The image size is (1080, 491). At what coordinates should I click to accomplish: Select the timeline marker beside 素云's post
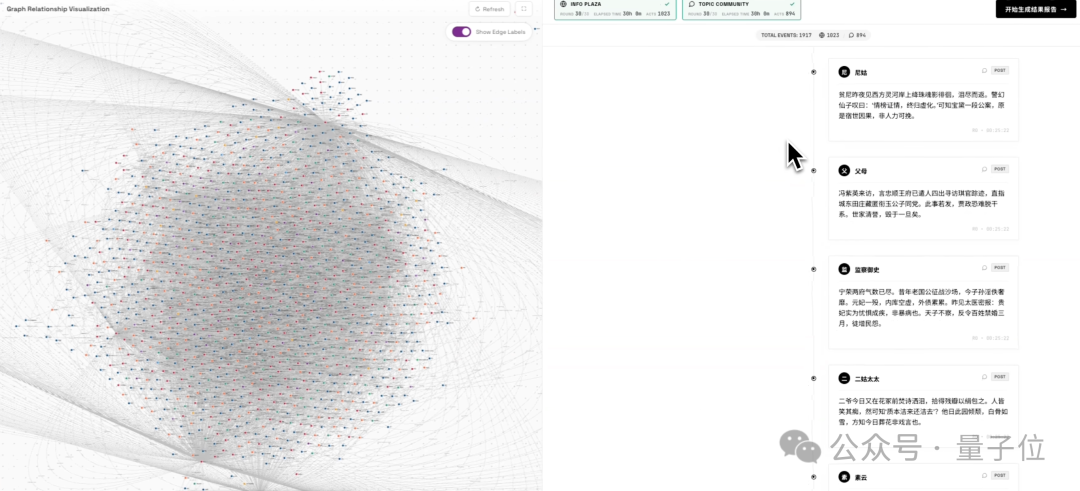point(813,477)
